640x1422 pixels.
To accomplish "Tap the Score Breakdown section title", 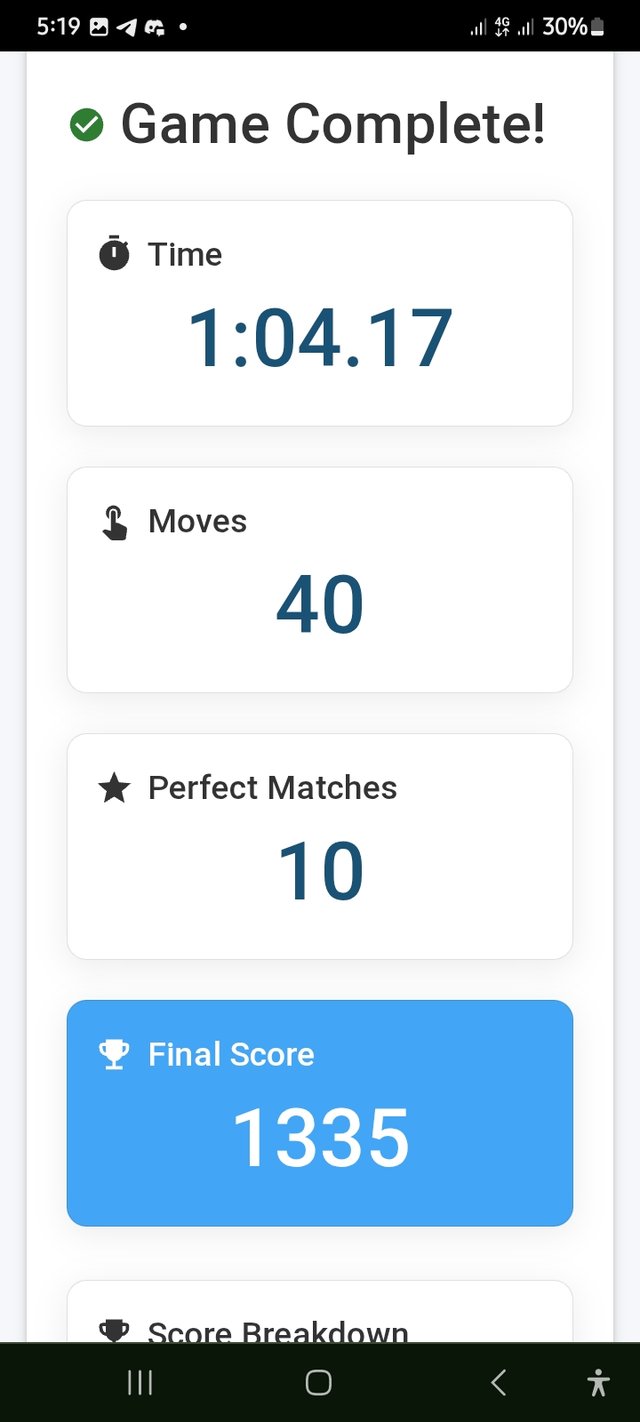I will coord(278,1331).
